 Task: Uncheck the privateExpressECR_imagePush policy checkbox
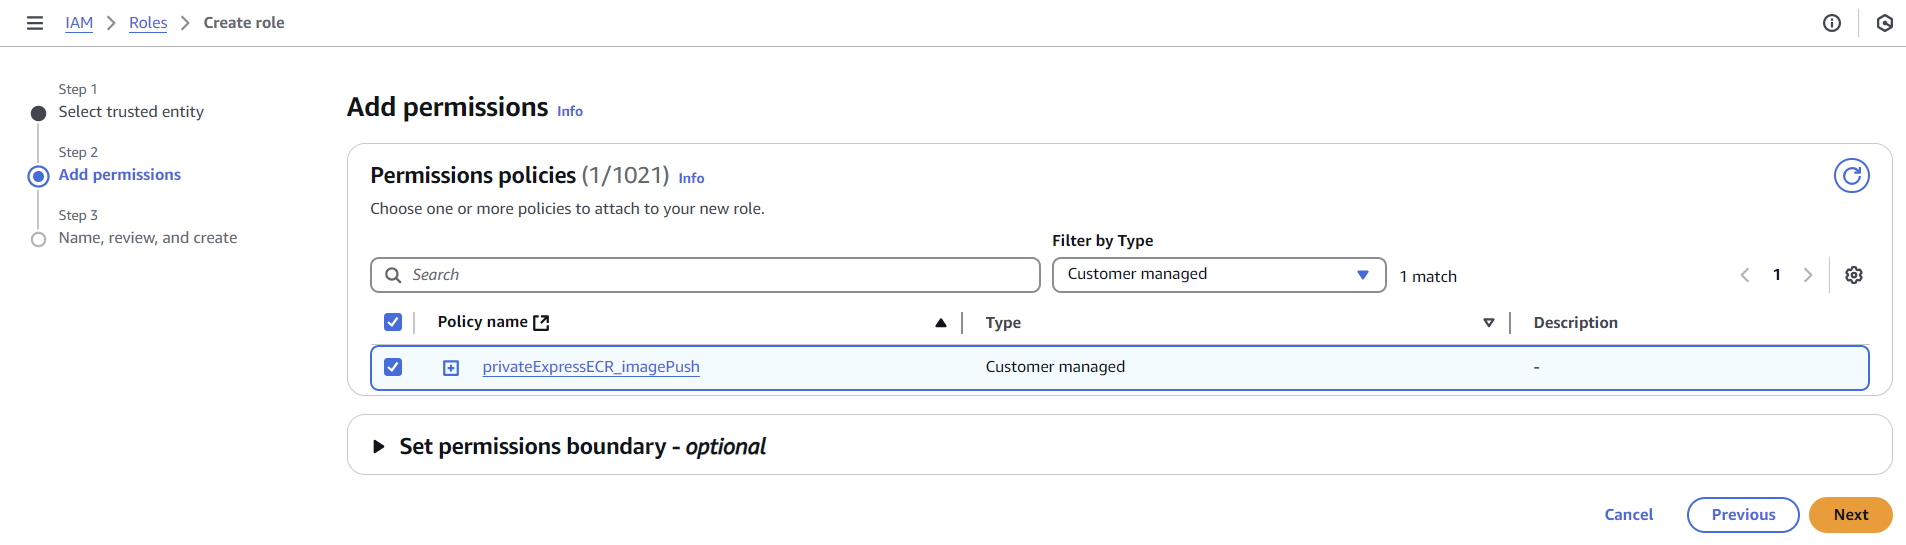click(393, 367)
